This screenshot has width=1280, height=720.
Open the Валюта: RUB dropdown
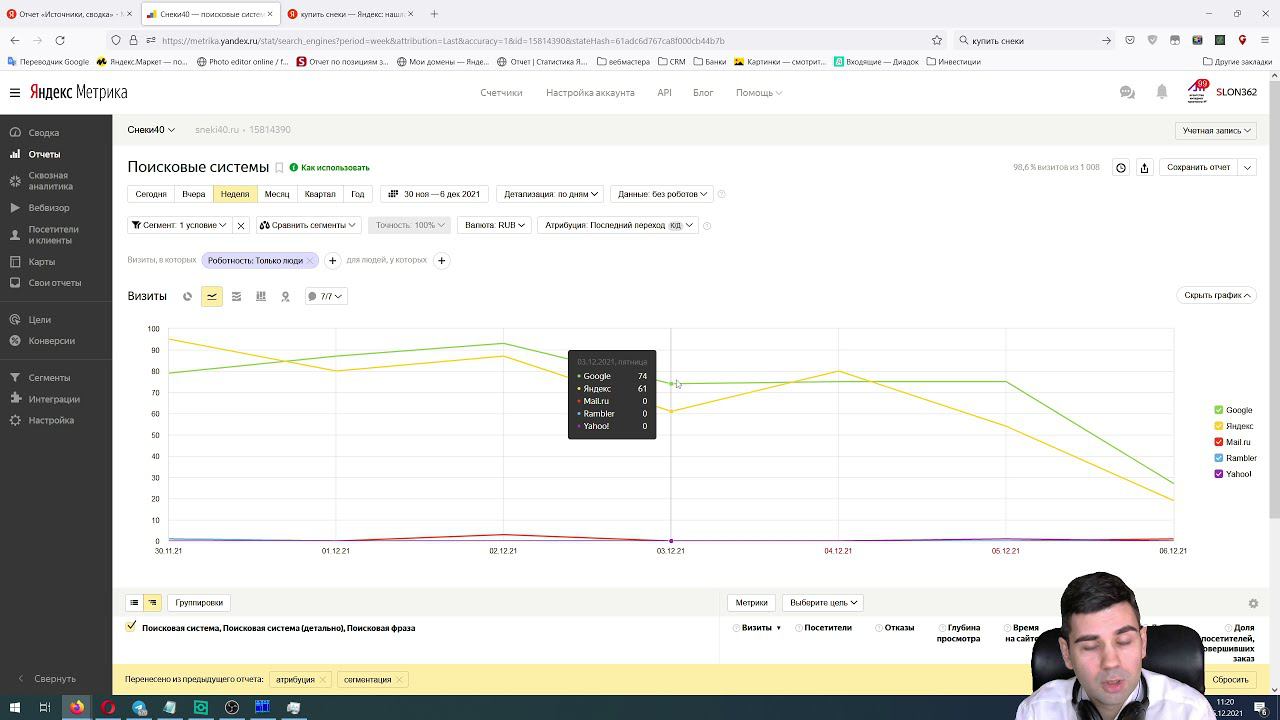(x=494, y=225)
